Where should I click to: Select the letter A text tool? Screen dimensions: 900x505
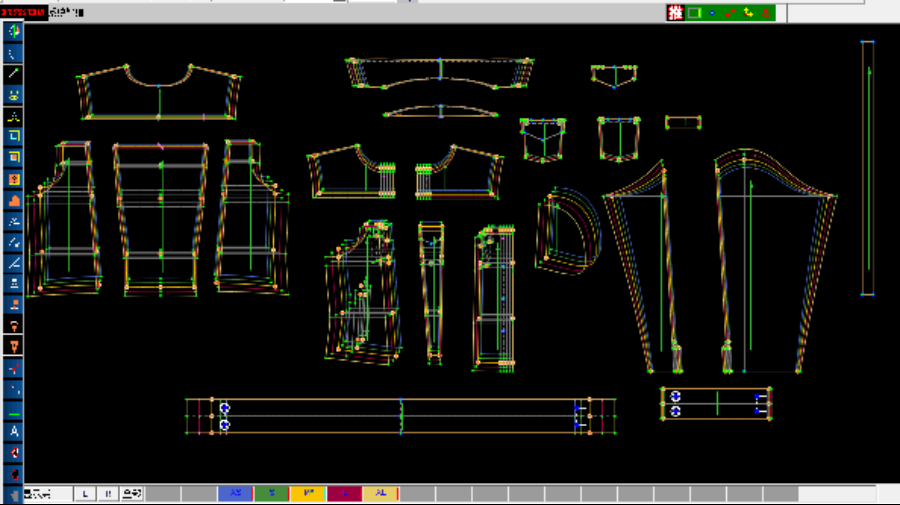tap(14, 431)
